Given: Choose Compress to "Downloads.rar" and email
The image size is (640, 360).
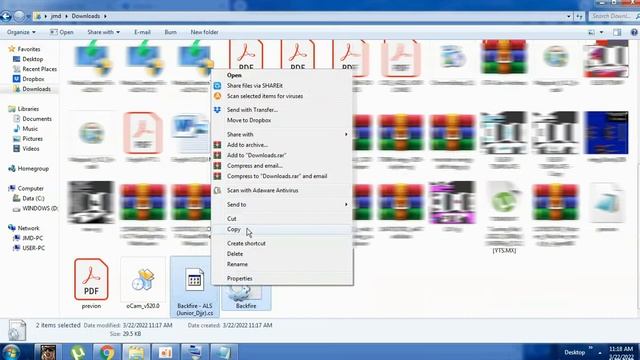Looking at the screenshot, I should coord(282,176).
